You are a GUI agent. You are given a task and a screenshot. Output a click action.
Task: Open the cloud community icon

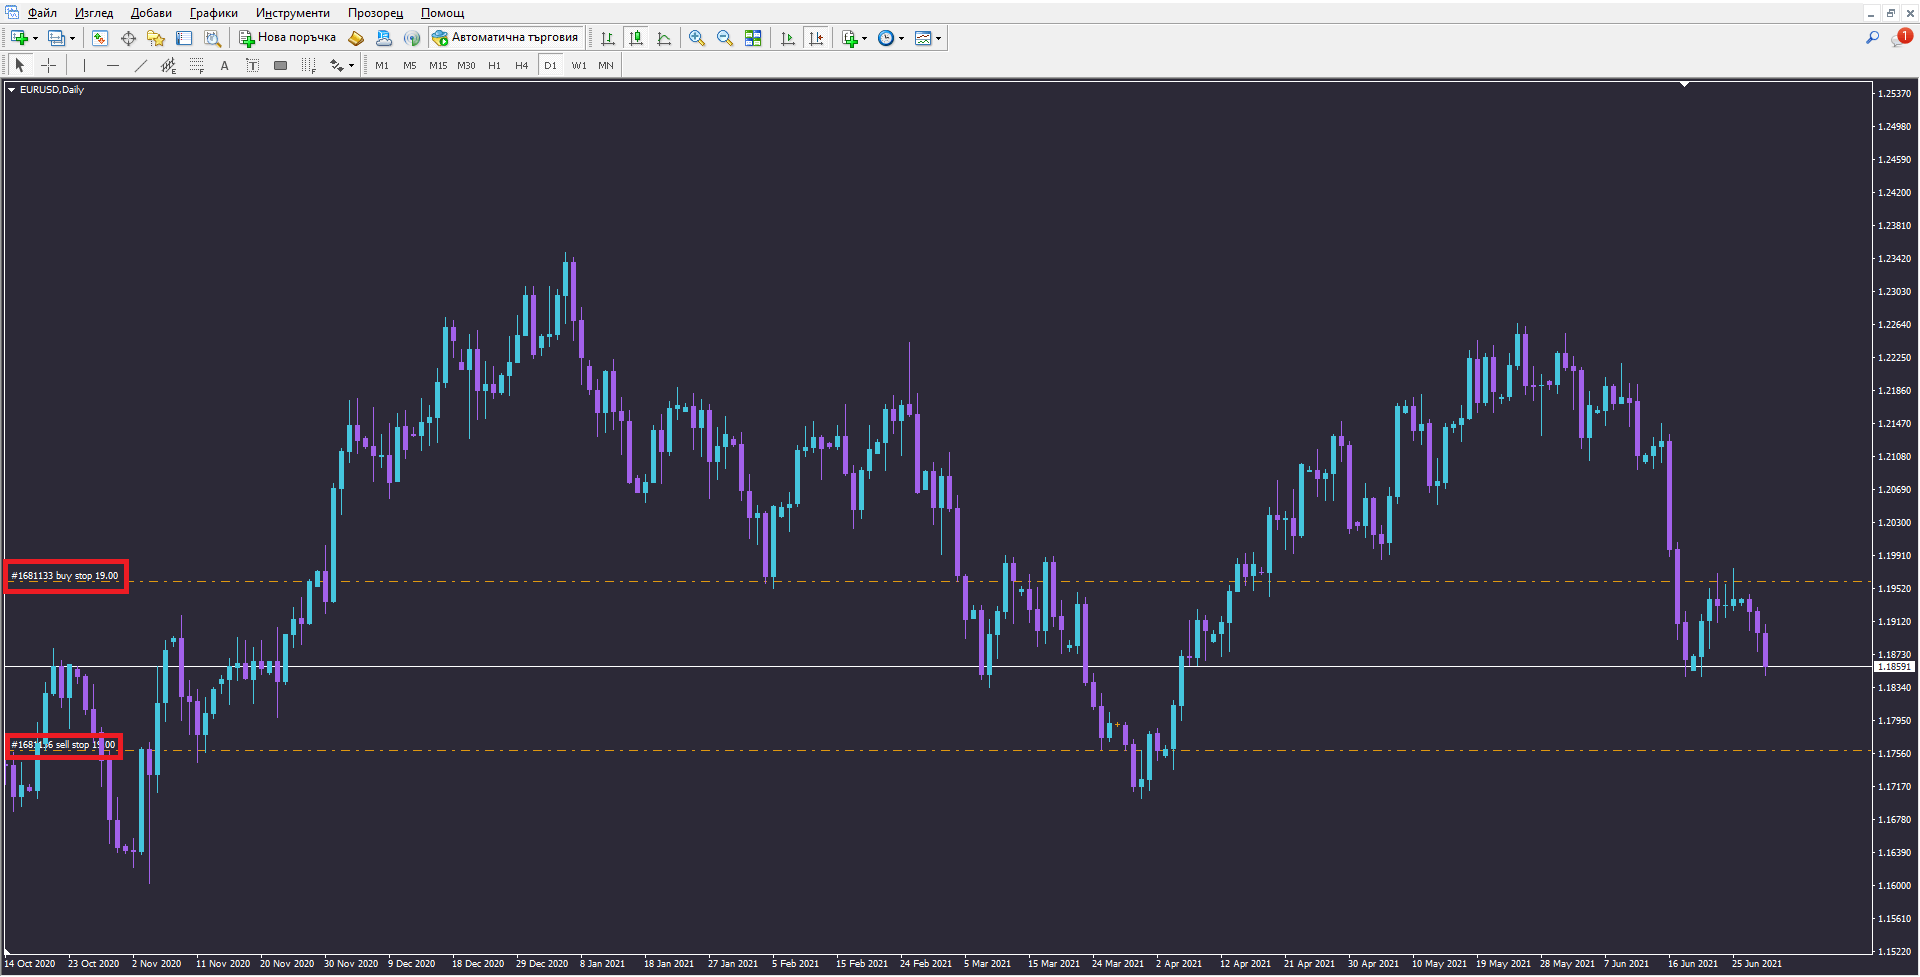tap(384, 38)
